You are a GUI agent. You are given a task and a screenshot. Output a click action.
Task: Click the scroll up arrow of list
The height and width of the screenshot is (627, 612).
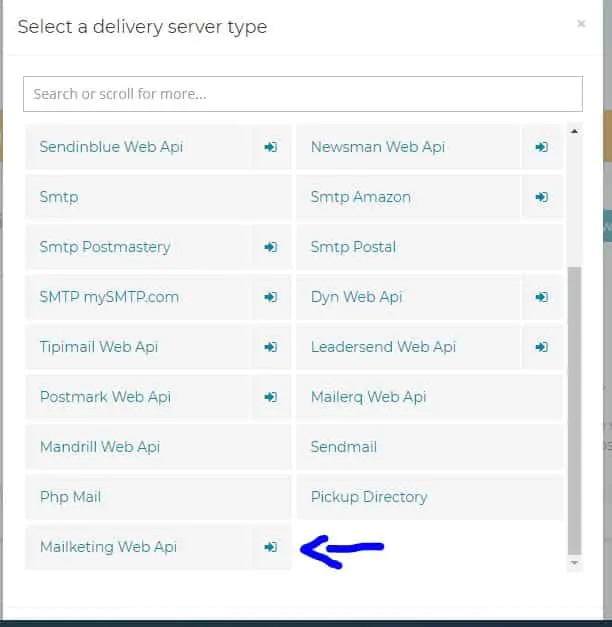(x=574, y=130)
